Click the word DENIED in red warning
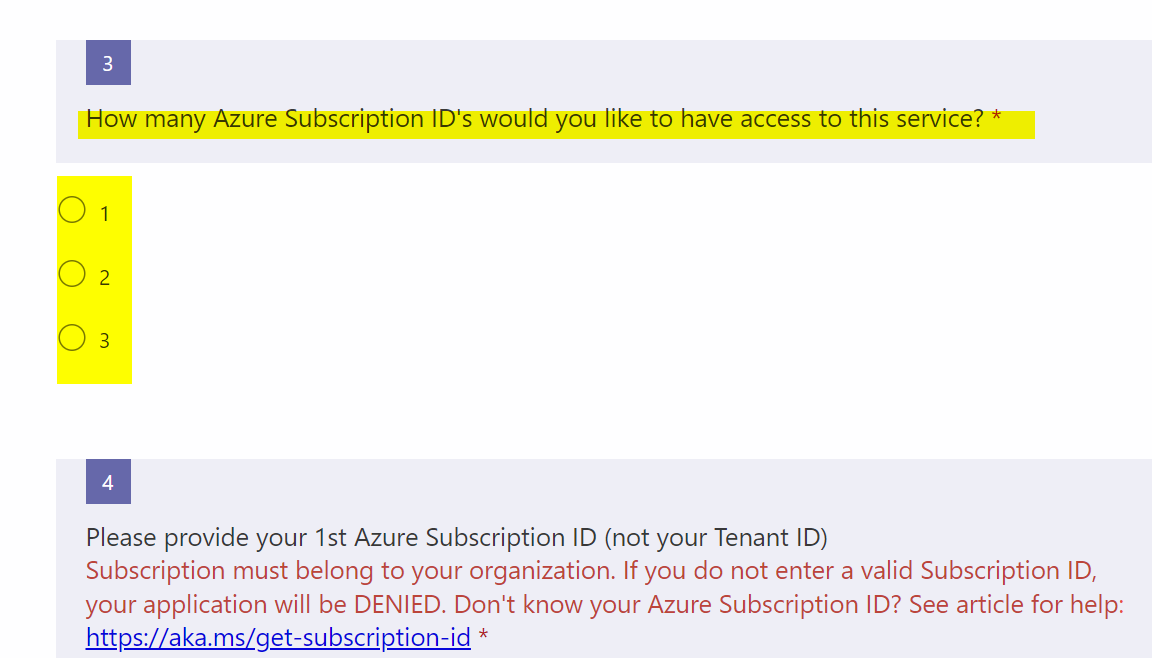The image size is (1152, 658). 399,604
